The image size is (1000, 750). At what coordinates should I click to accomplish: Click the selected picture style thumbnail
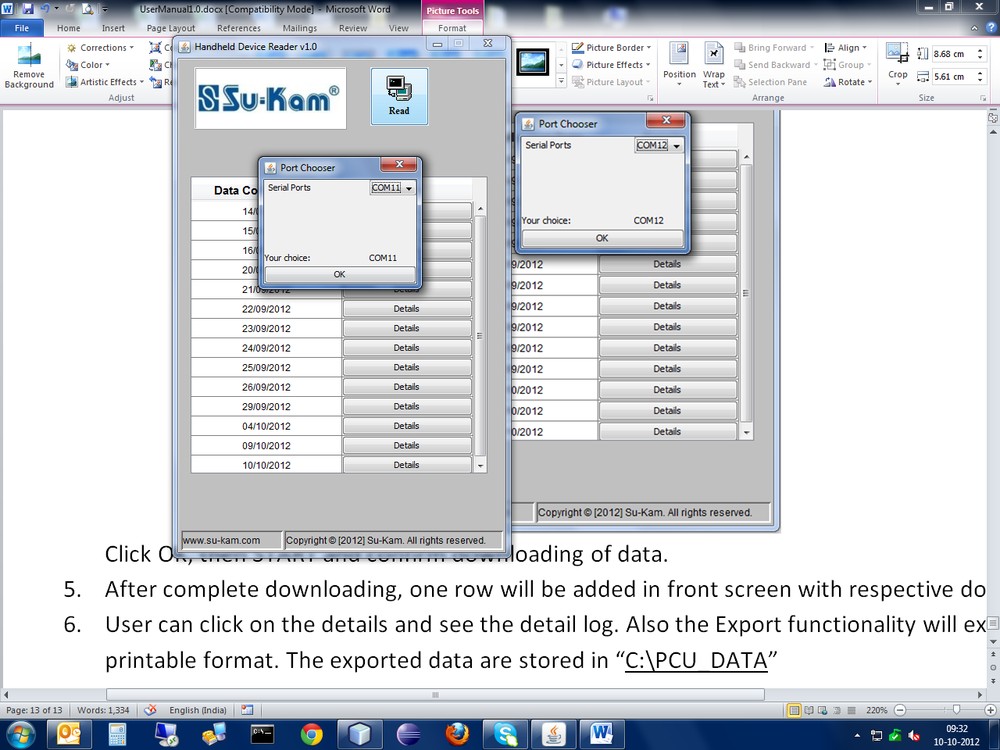point(533,62)
